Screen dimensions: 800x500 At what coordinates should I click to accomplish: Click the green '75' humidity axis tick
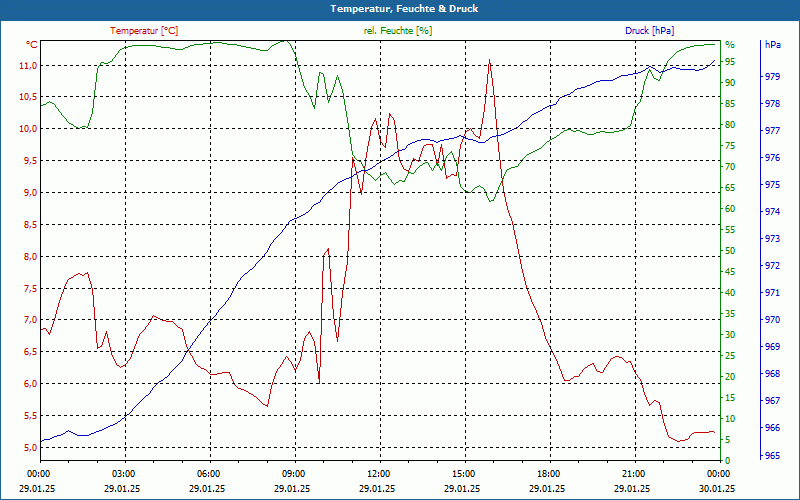pyautogui.click(x=730, y=145)
